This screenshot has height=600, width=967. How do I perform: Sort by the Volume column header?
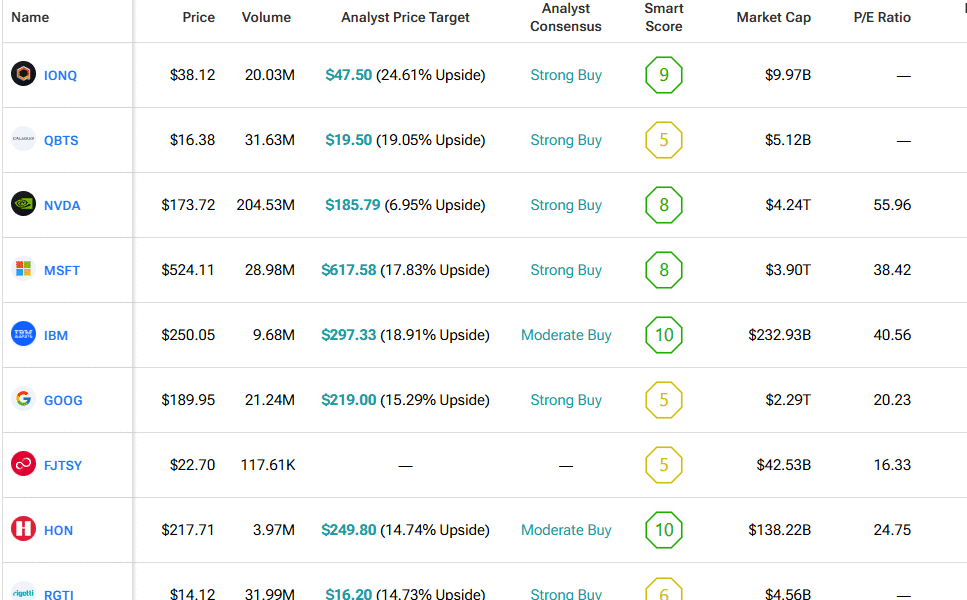click(266, 17)
